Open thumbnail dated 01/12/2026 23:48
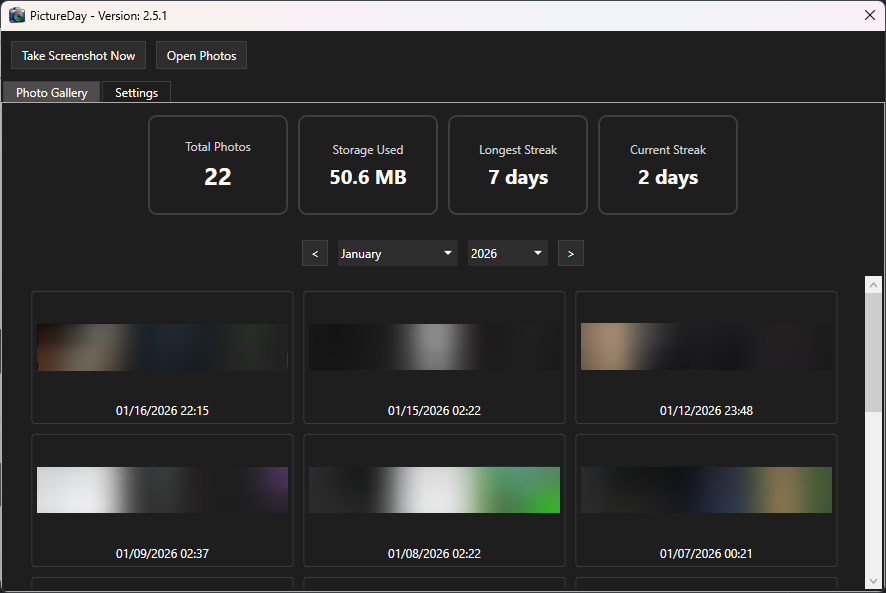 click(706, 347)
